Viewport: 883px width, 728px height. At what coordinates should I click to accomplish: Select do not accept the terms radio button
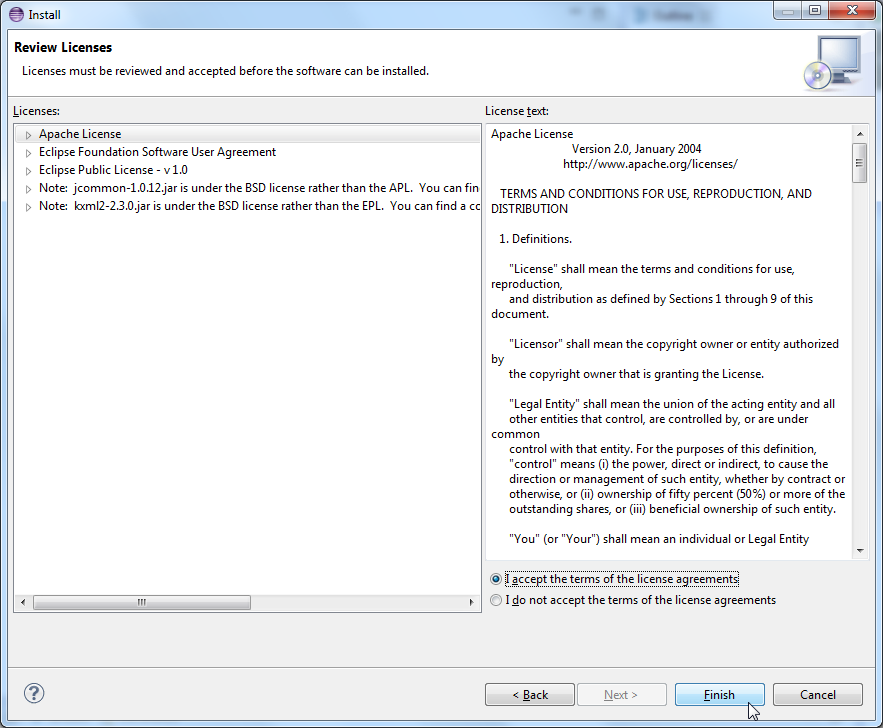(496, 600)
